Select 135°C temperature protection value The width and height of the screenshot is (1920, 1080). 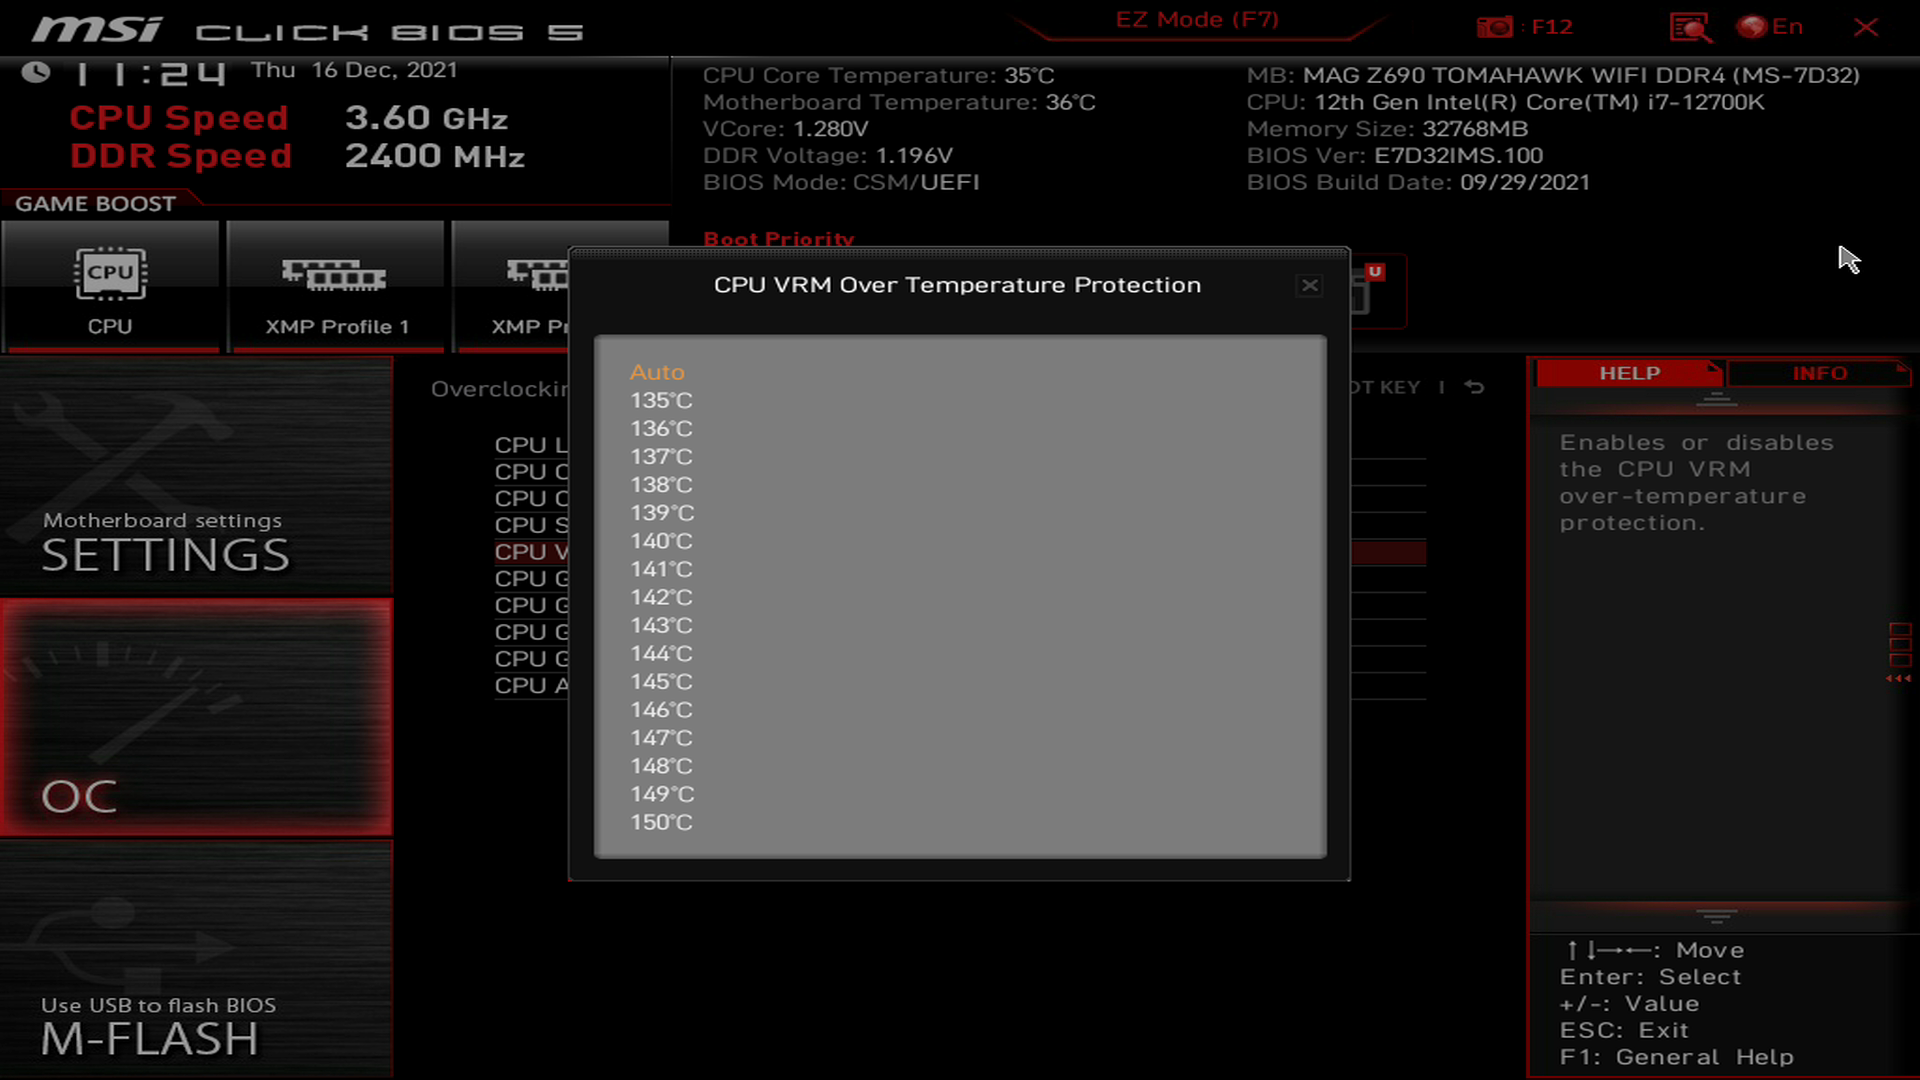(659, 400)
